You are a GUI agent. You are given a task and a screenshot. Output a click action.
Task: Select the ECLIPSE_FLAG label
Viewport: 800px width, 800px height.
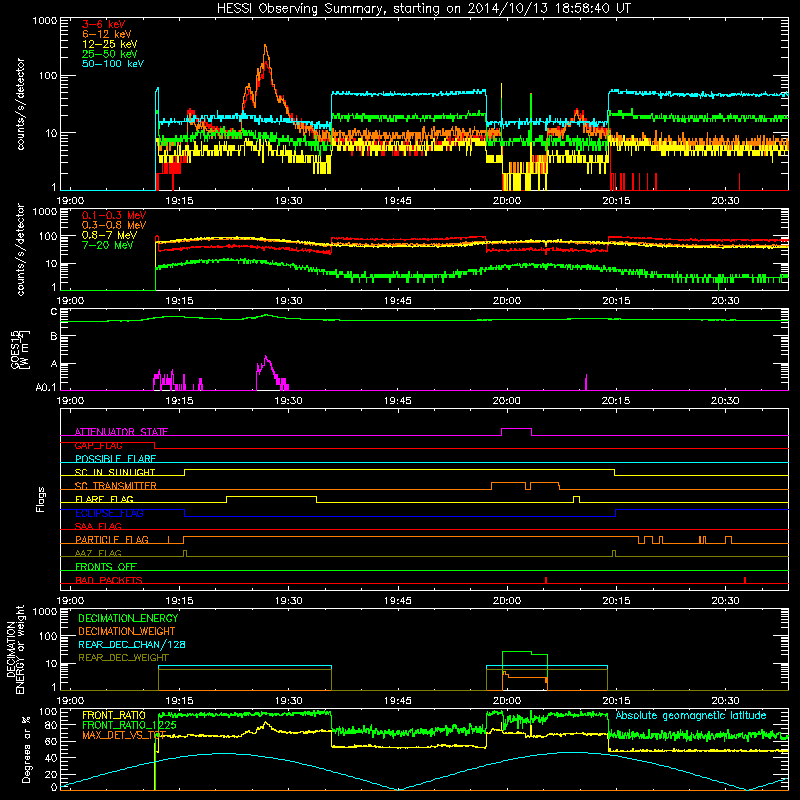pos(109,513)
